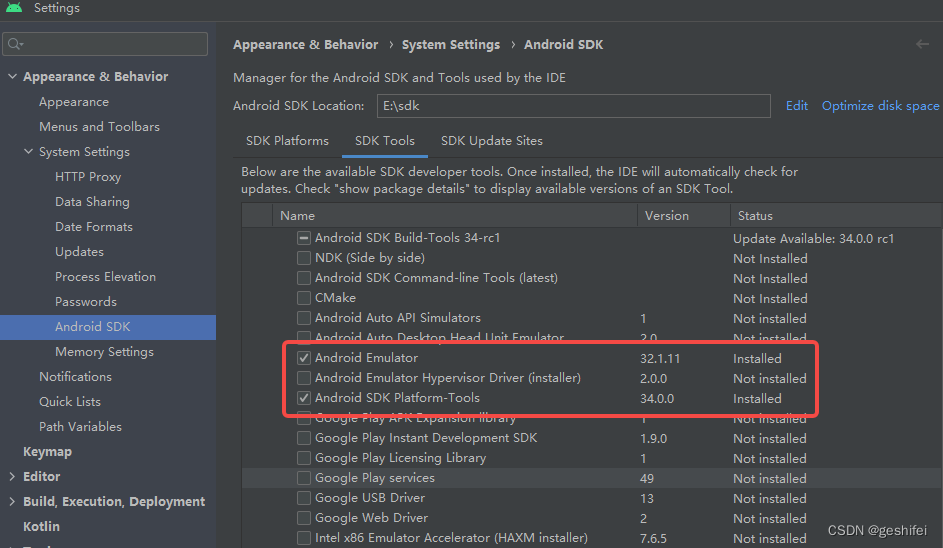This screenshot has width=943, height=548.
Task: Click Optimize disk space link
Action: pyautogui.click(x=880, y=106)
